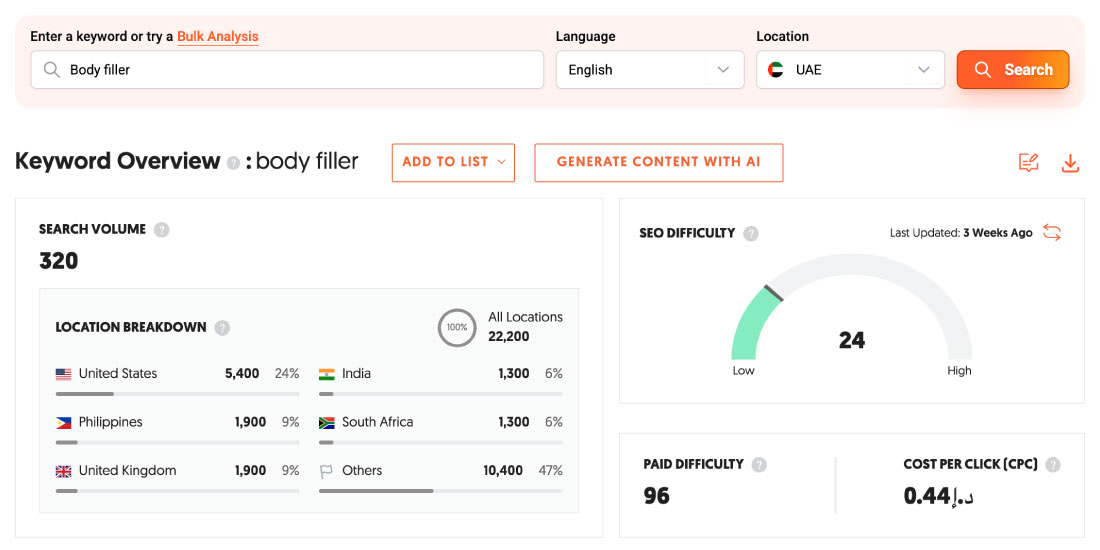Click the download export icon
Image resolution: width=1100 pixels, height=550 pixels.
(1070, 163)
